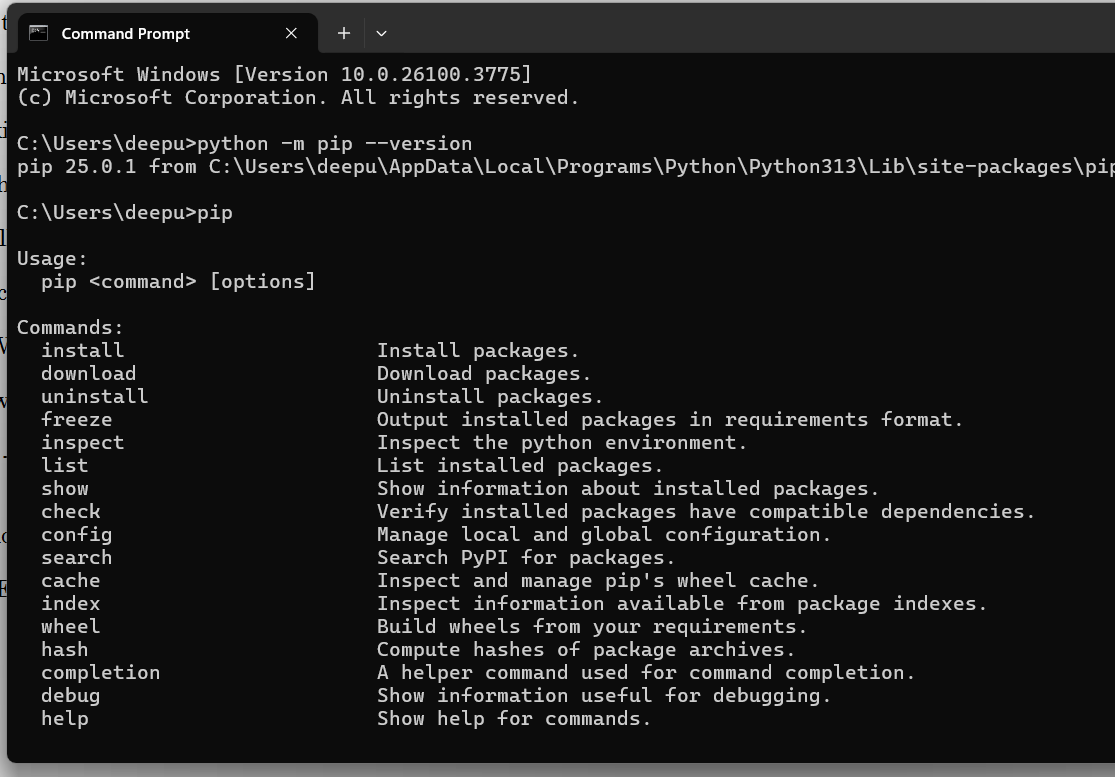Image resolution: width=1115 pixels, height=777 pixels.
Task: Click the 'Search PyPI for packages.' description
Action: [526, 557]
